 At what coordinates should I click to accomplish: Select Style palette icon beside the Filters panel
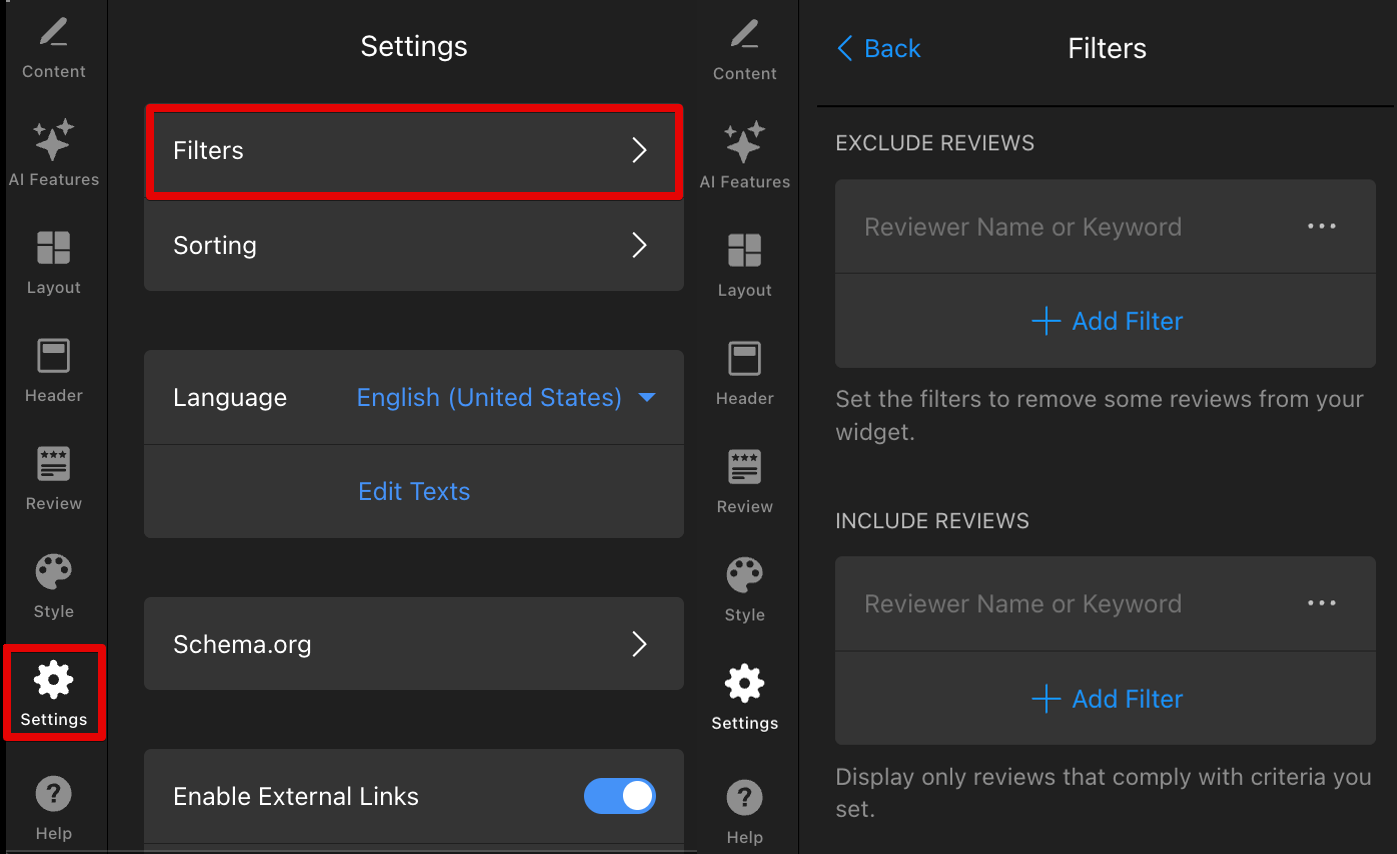pyautogui.click(x=744, y=589)
